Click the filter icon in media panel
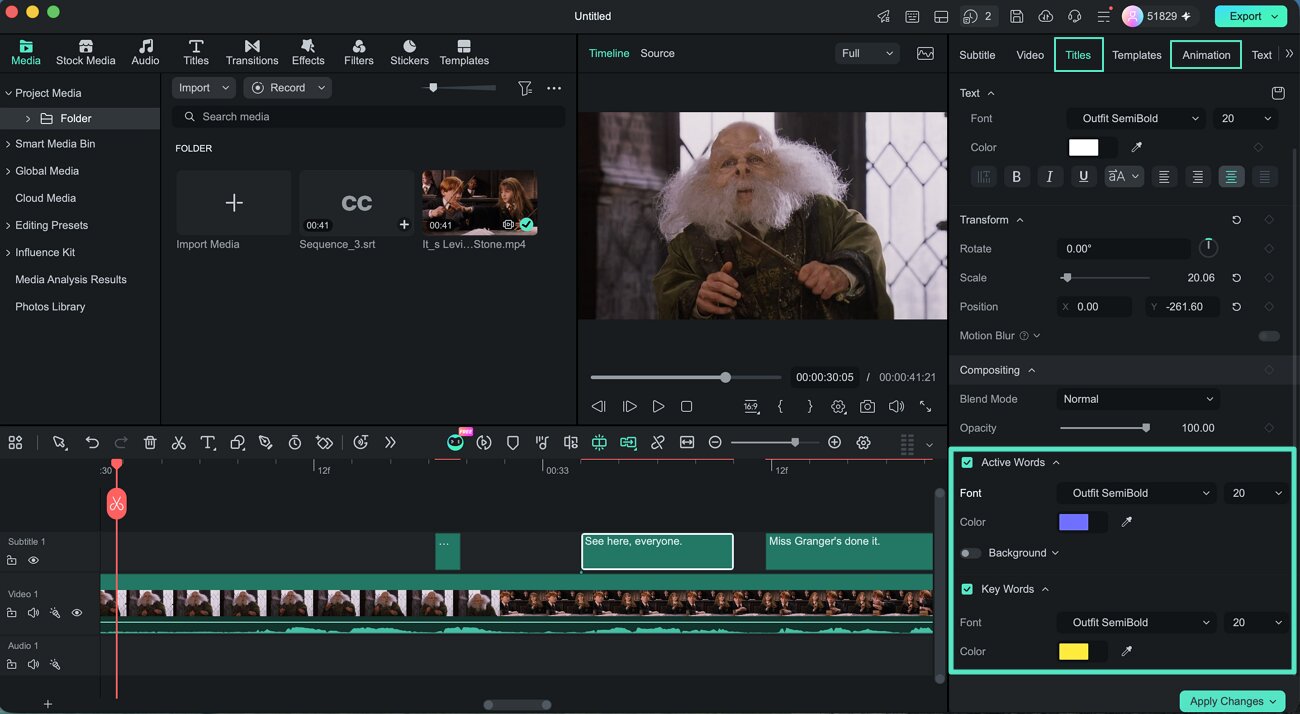 [x=525, y=88]
